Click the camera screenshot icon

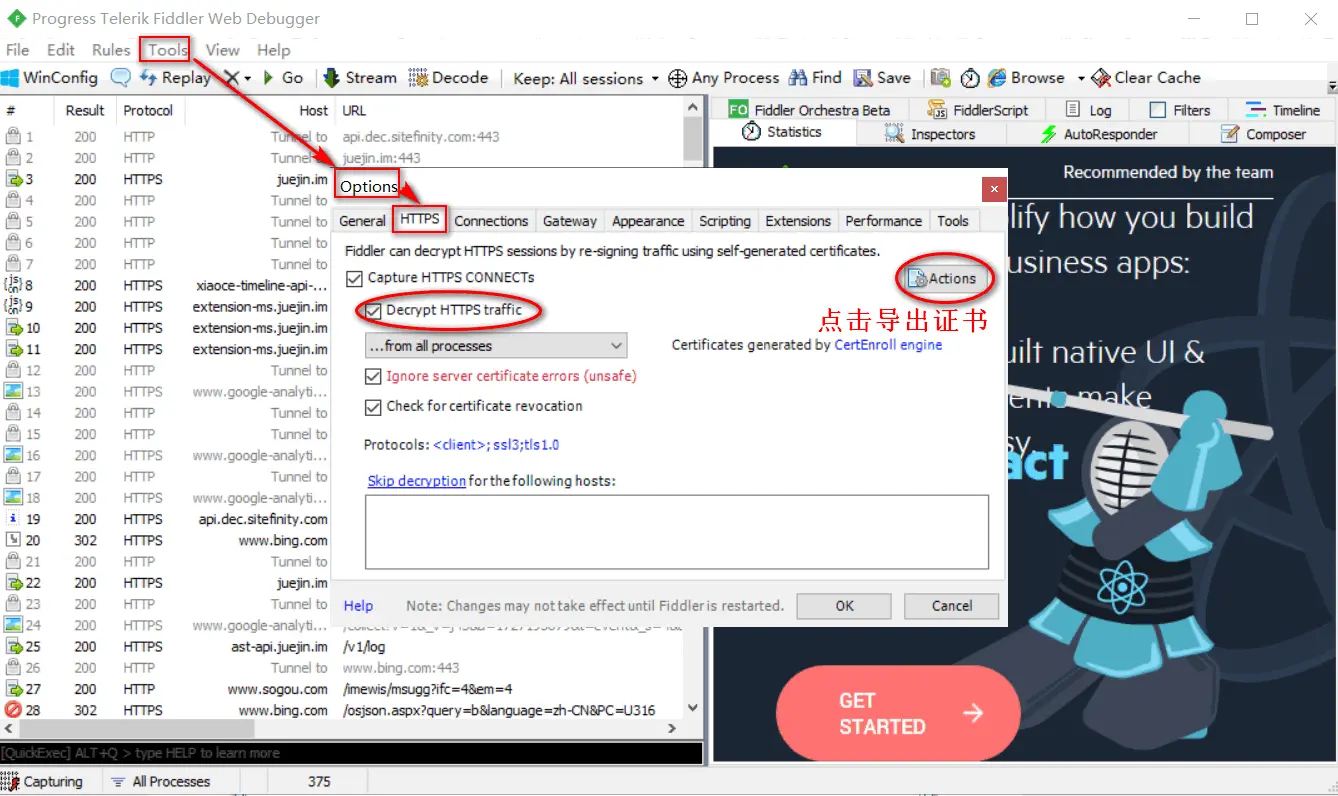pos(940,78)
